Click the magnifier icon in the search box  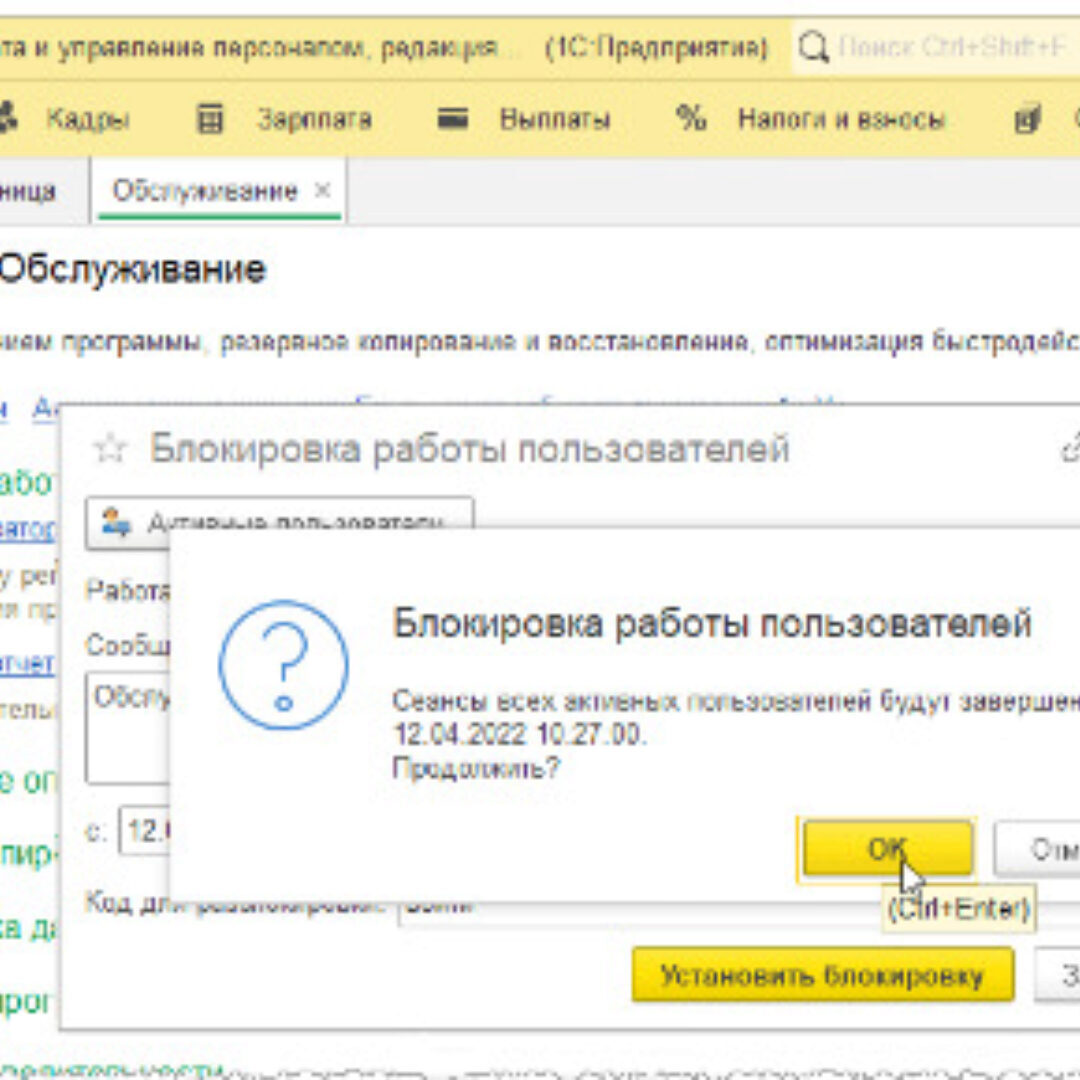(815, 47)
